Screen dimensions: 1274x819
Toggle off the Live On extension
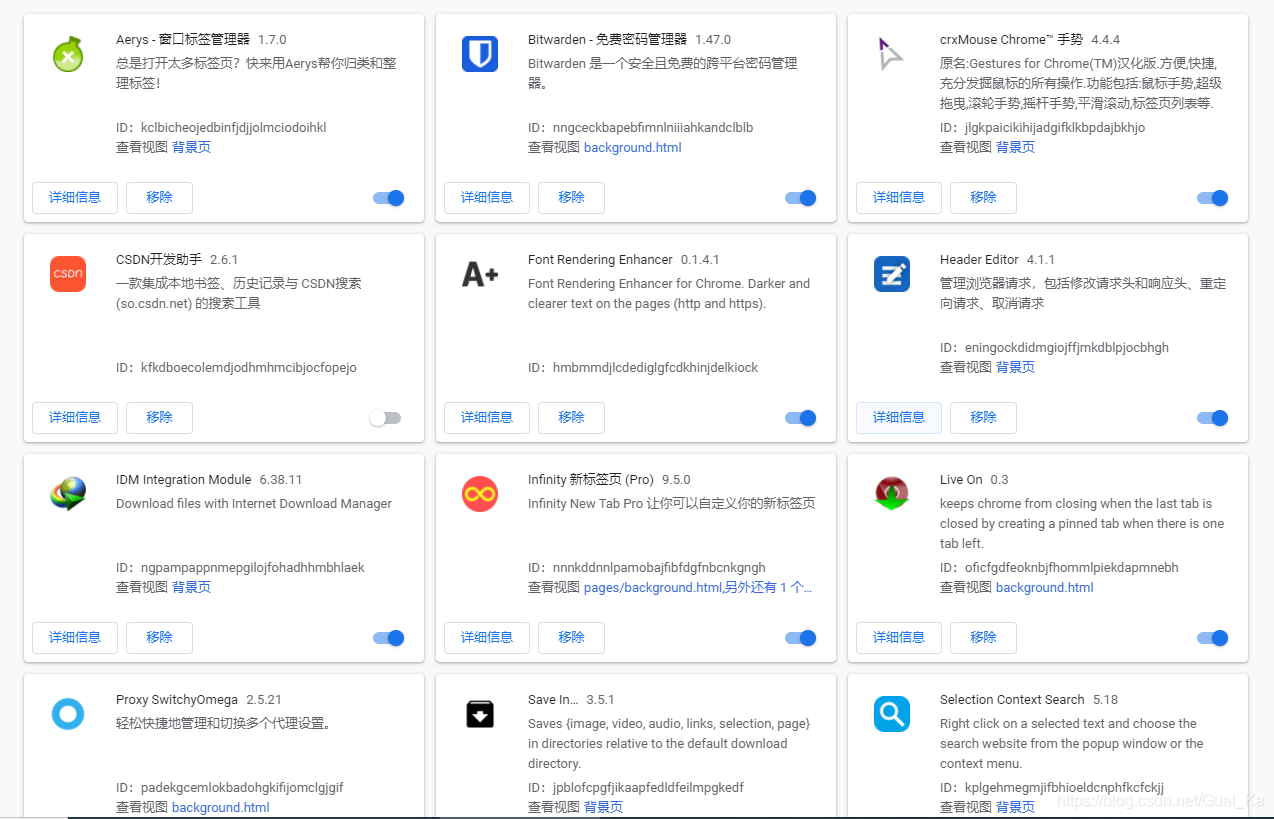click(1213, 638)
